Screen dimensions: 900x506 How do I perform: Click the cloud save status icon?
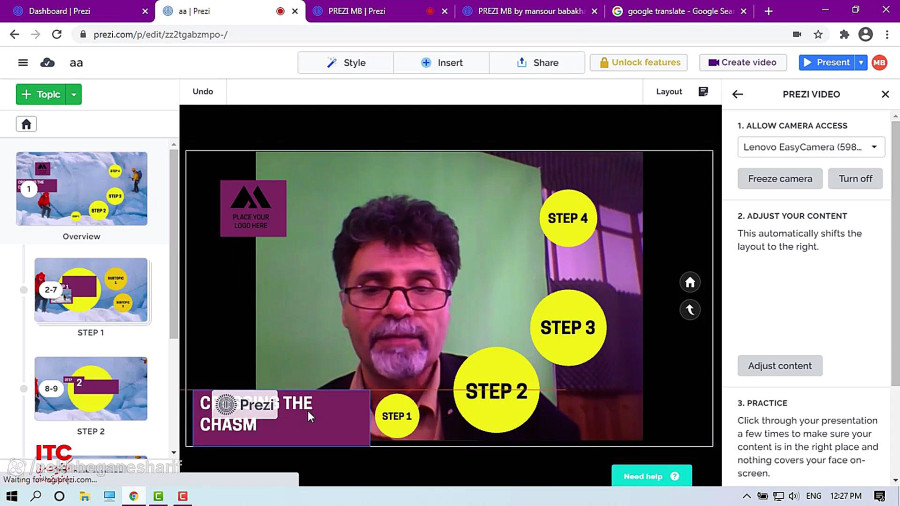click(48, 63)
